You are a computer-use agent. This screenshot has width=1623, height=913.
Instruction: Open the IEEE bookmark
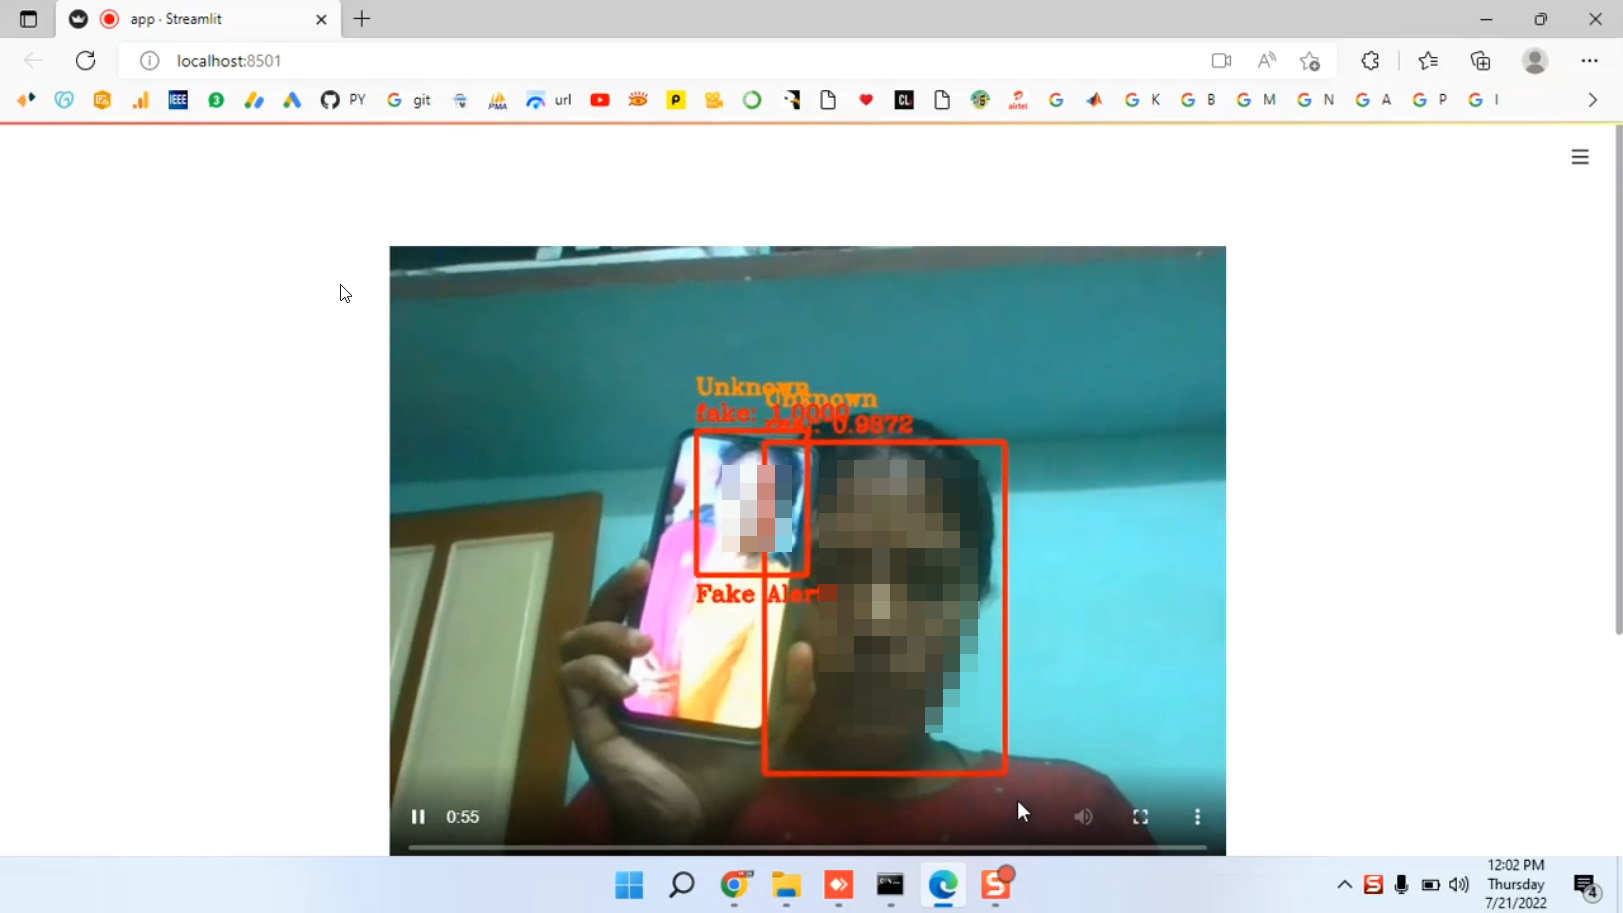coord(177,100)
